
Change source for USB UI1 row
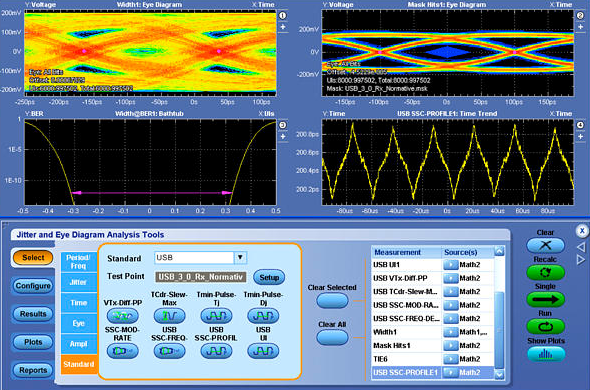[450, 265]
